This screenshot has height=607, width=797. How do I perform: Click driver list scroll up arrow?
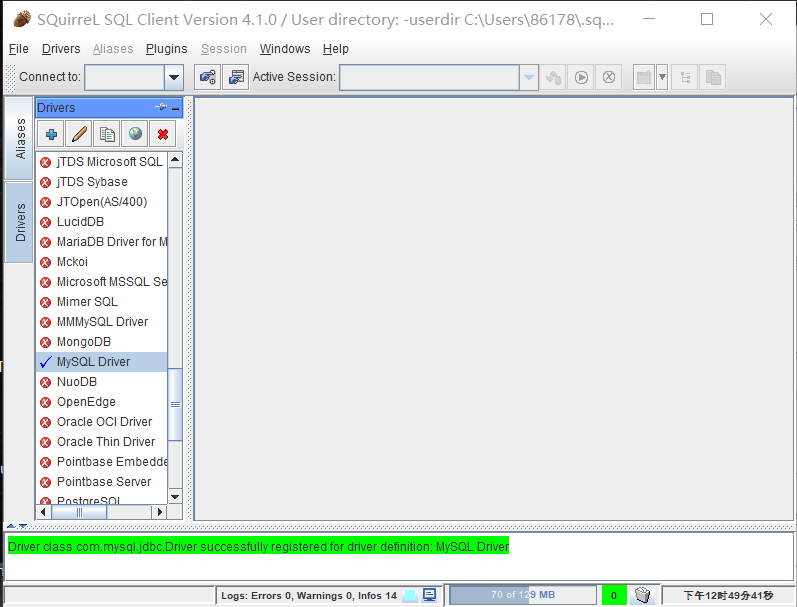coord(175,160)
